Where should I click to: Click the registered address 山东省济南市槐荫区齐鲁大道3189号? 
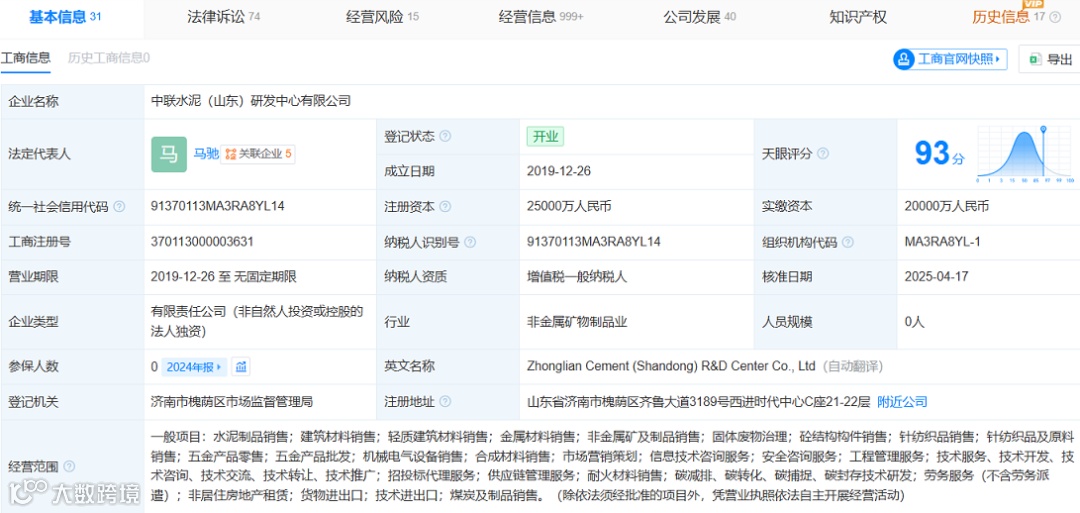coord(699,401)
